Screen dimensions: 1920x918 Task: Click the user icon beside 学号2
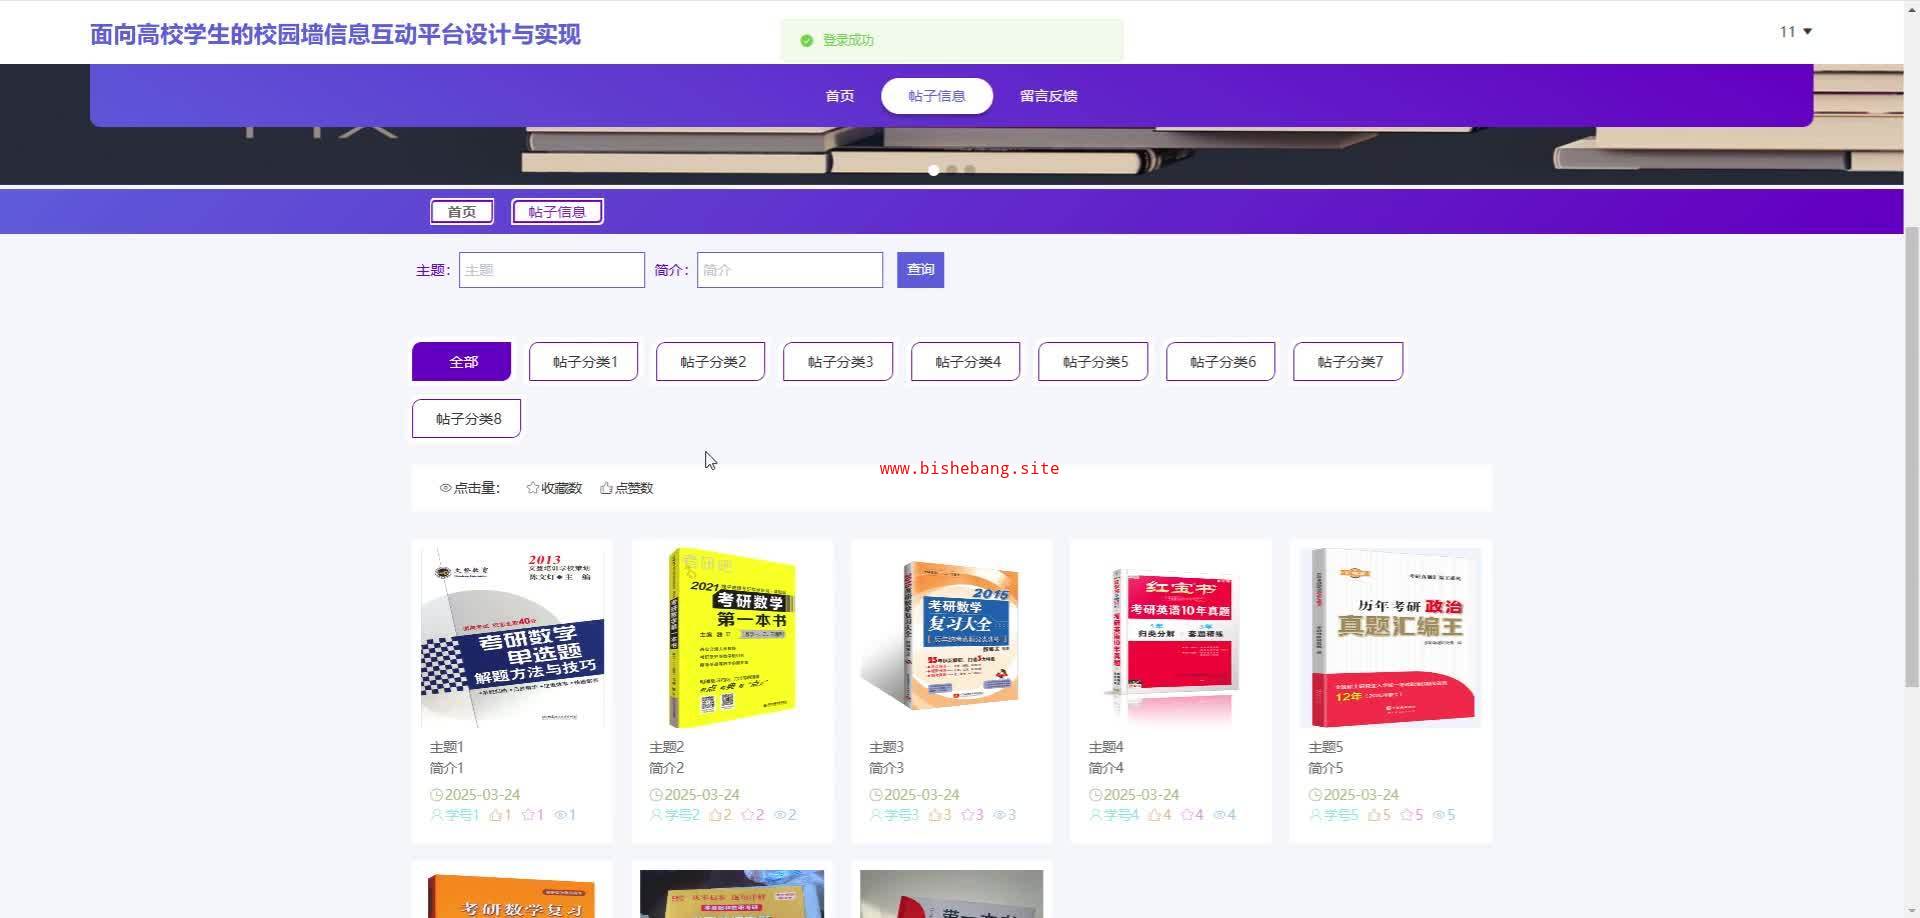(656, 815)
